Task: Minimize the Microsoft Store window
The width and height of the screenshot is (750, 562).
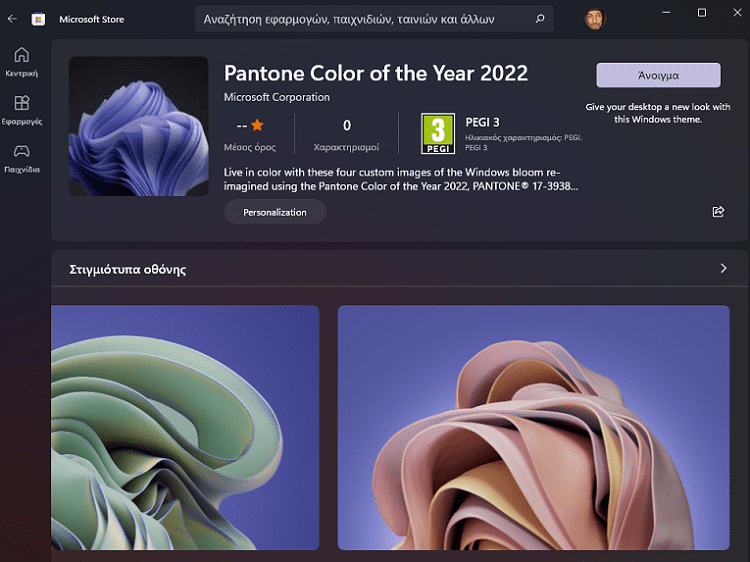Action: pos(666,13)
